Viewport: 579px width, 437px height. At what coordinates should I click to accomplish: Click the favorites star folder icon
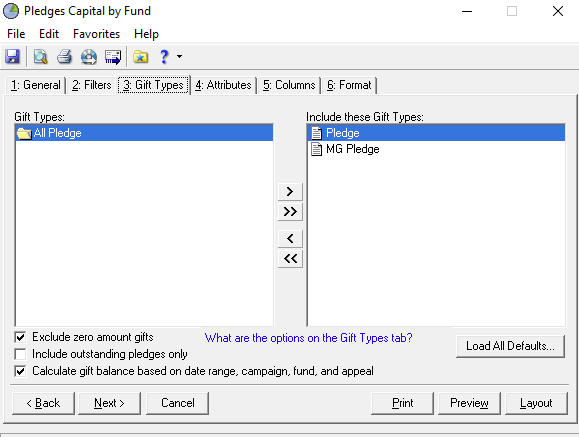140,57
